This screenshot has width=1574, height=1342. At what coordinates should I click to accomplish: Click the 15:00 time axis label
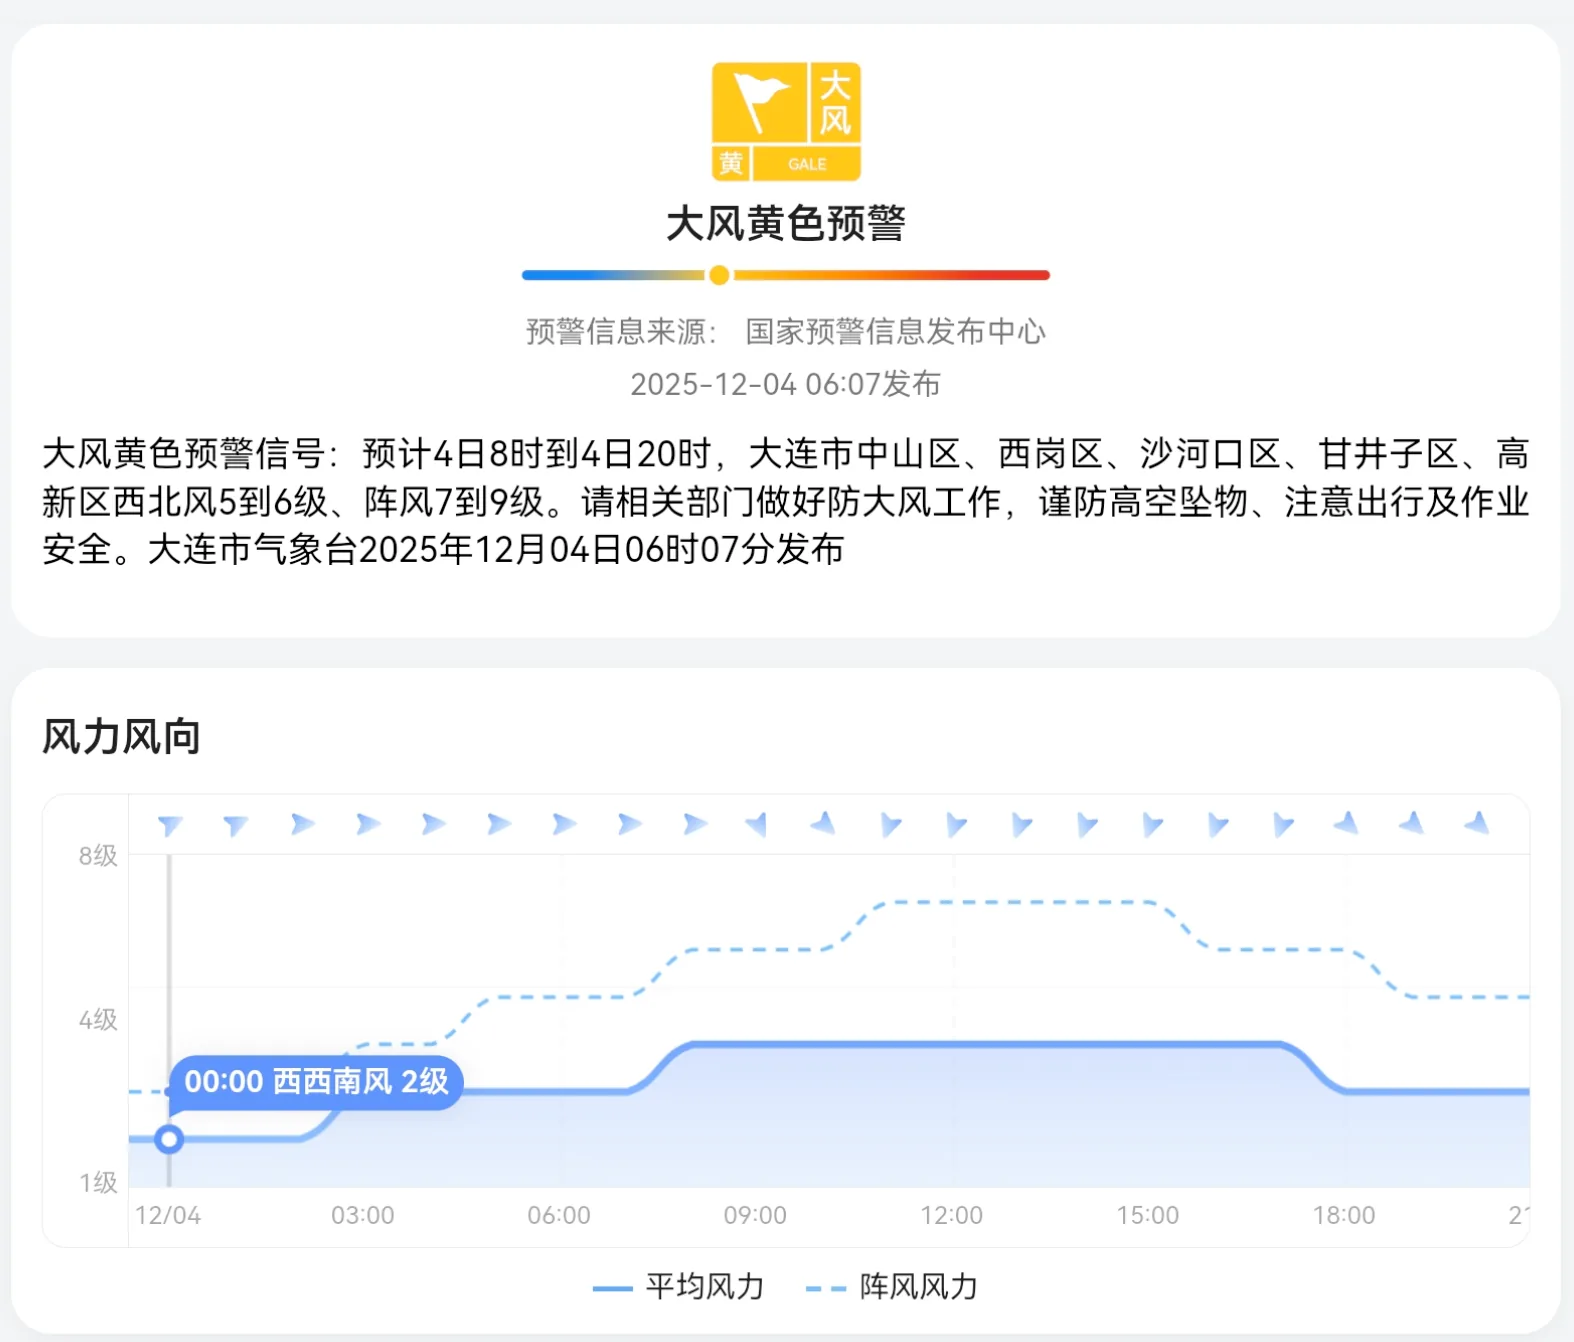point(1148,1216)
